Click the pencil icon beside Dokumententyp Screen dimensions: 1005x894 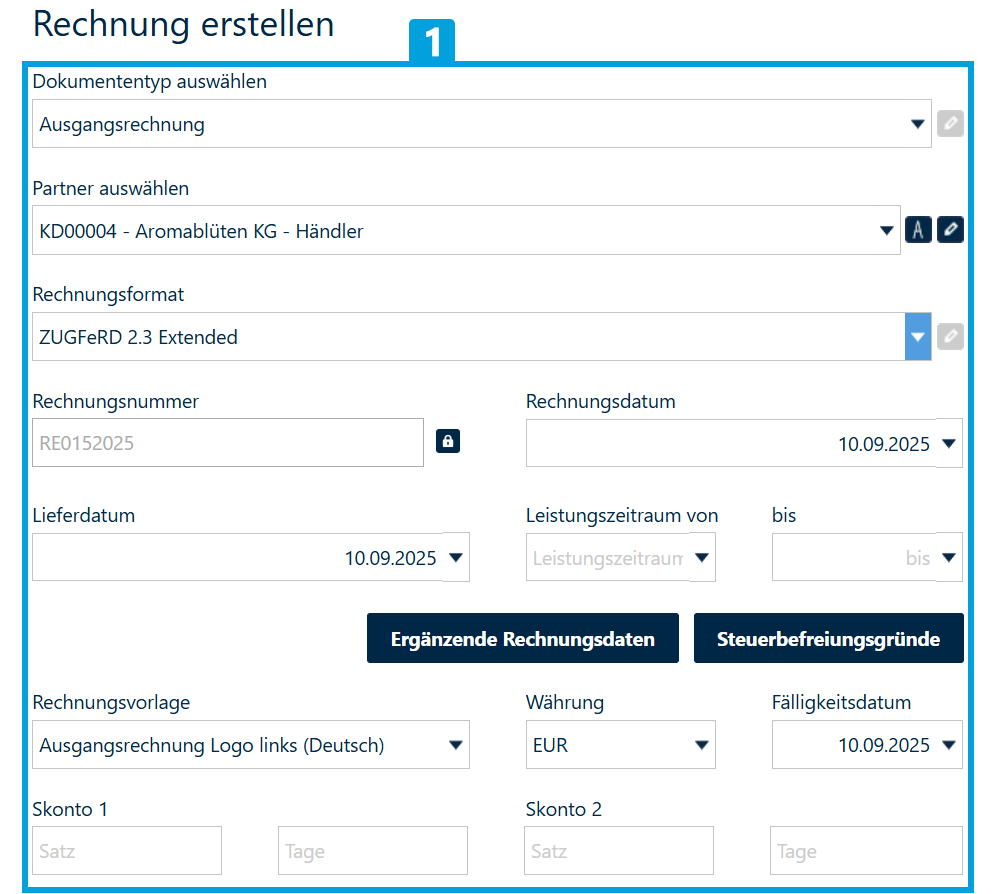(x=950, y=123)
